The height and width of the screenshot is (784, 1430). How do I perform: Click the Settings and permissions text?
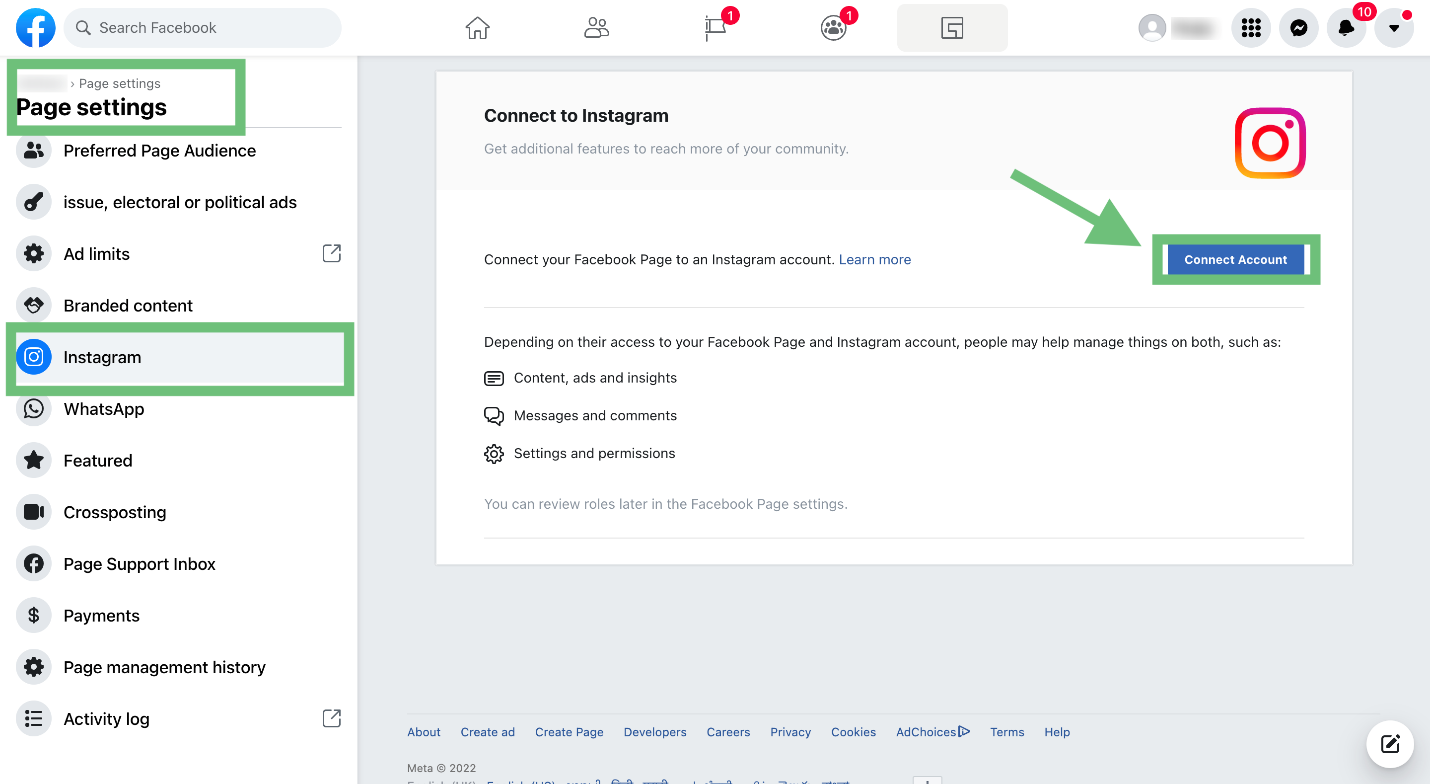click(x=594, y=454)
